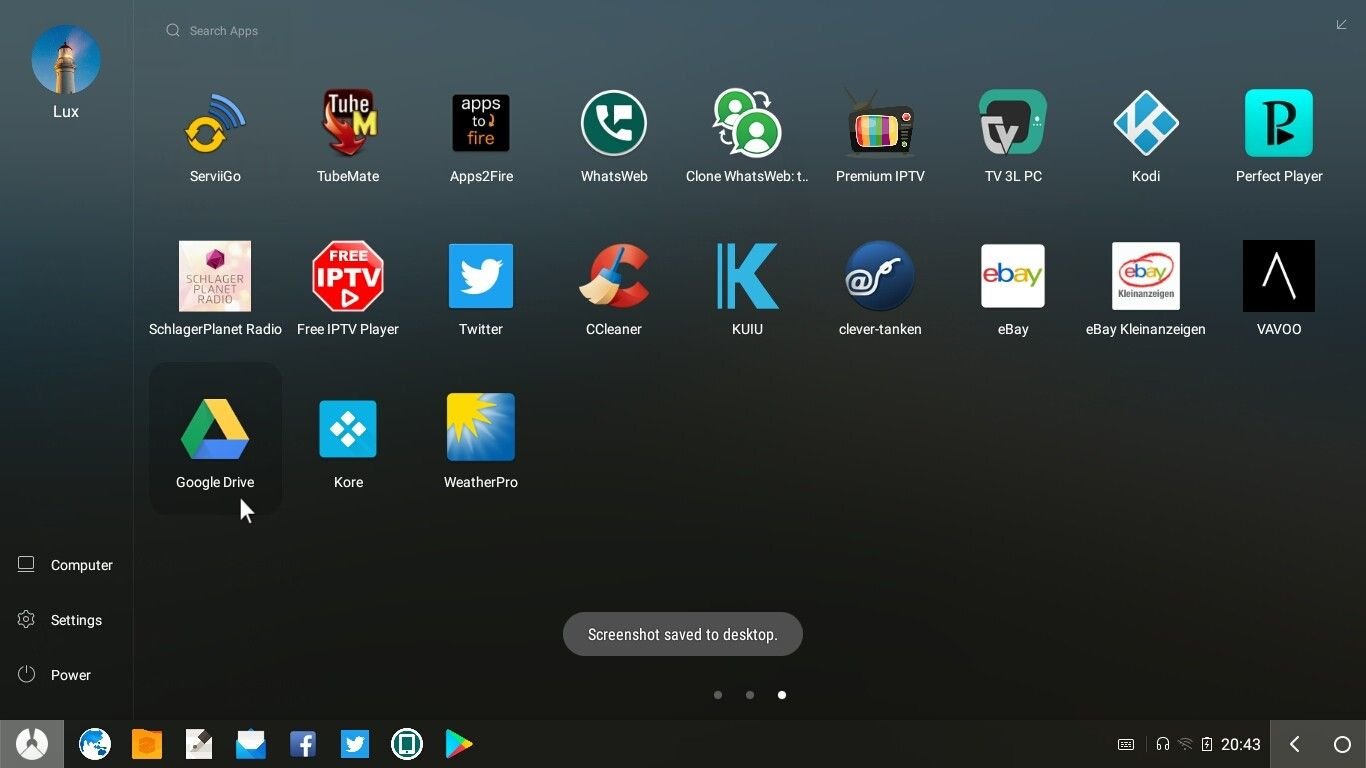This screenshot has height=768, width=1366.
Task: Click the Lux user avatar
Action: click(x=66, y=60)
